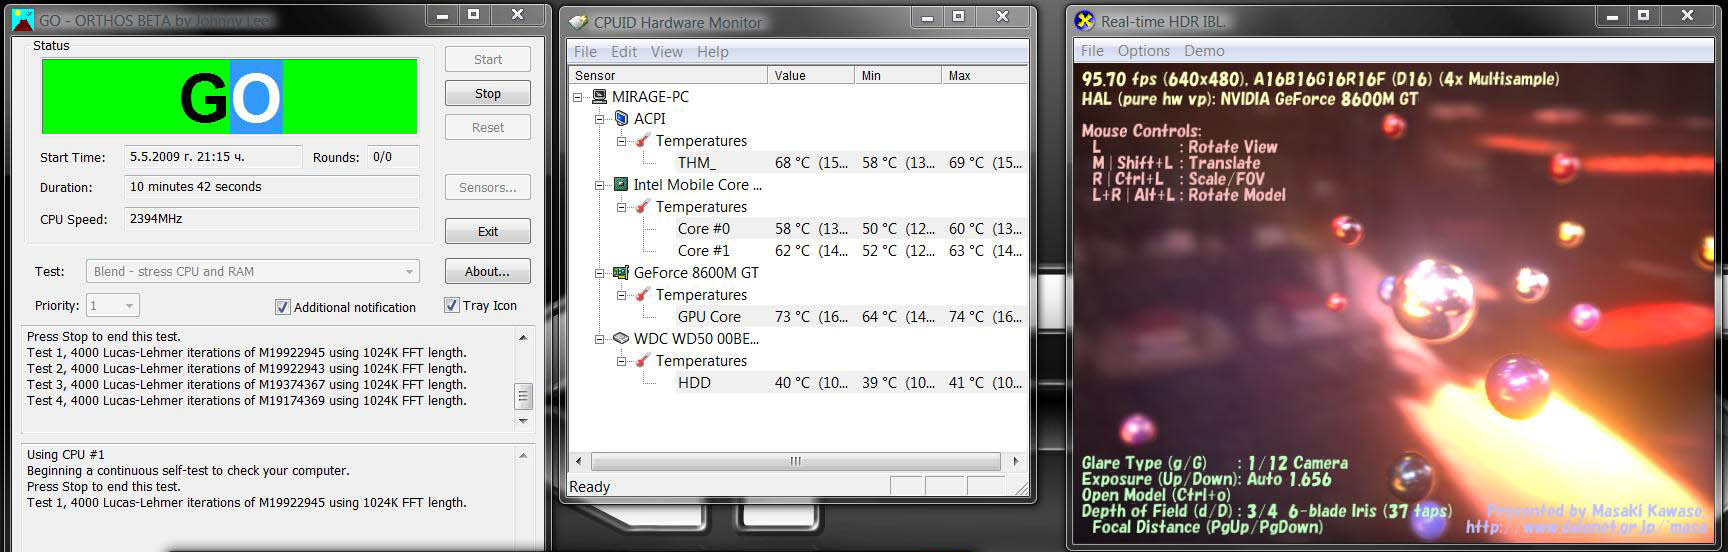Open the Help menu in Hardware Monitor
1728x552 pixels.
pos(713,52)
